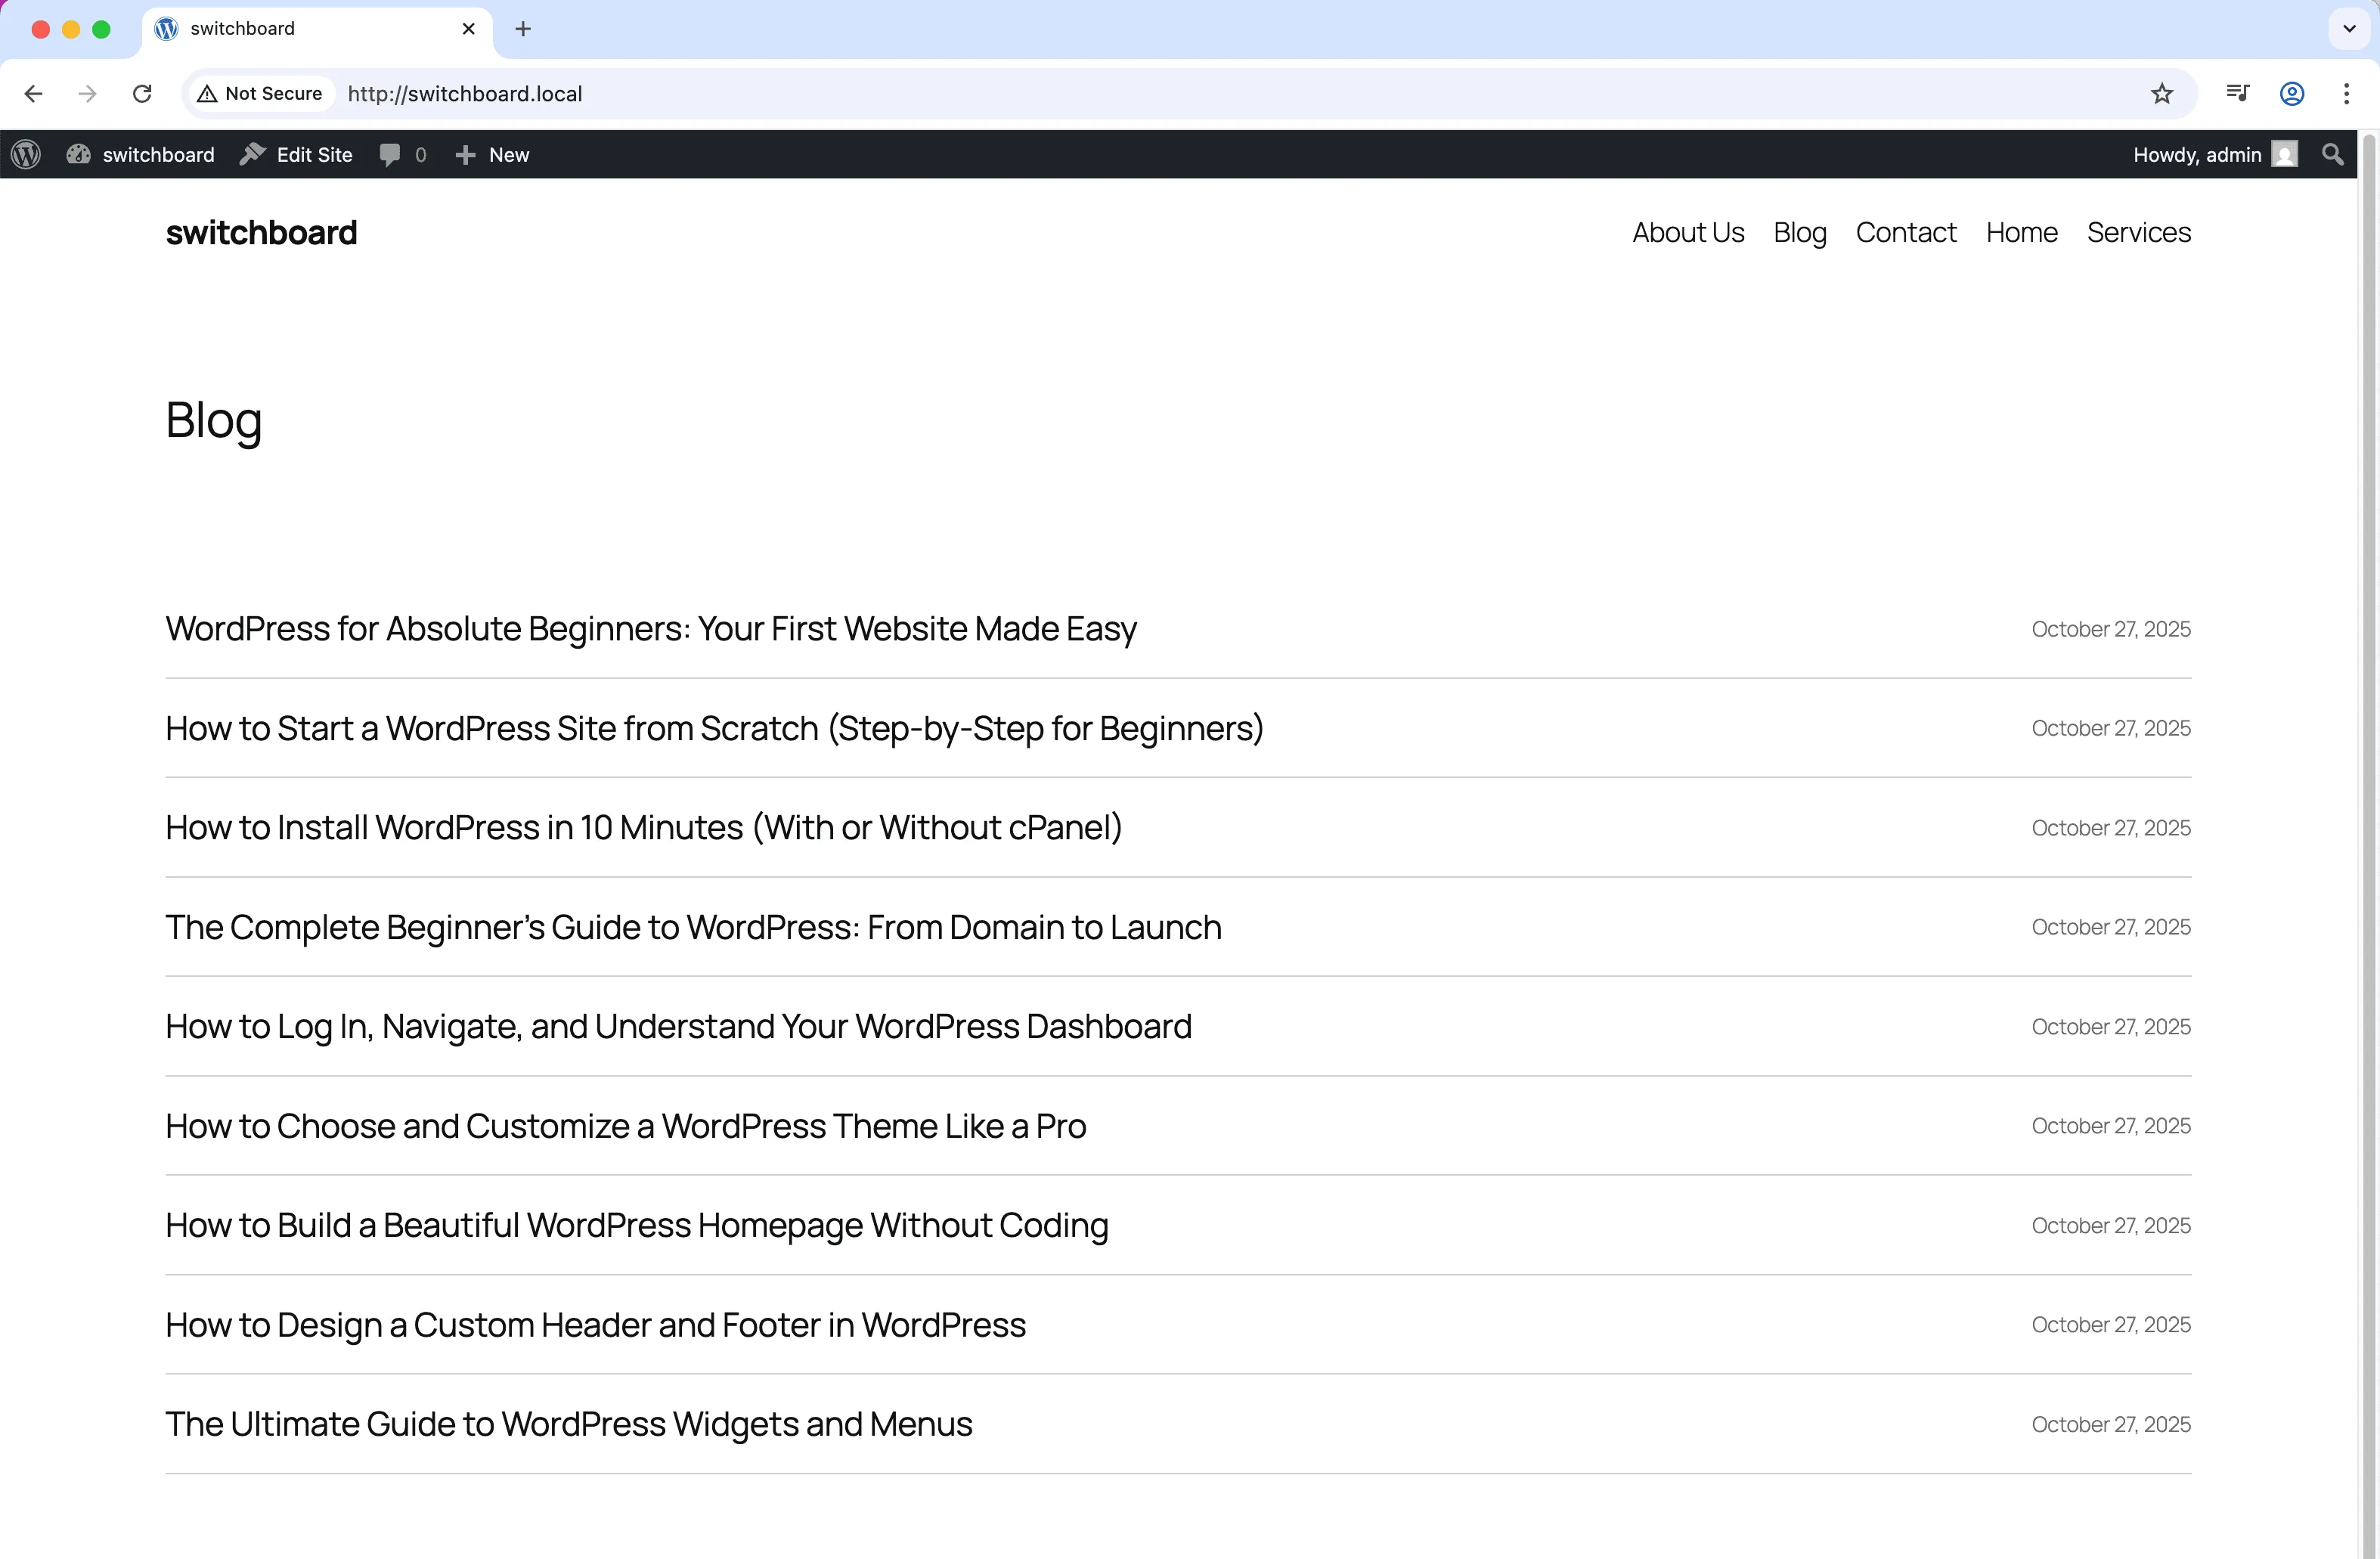
Task: Open the WordPress for Absolute Beginners post
Action: coord(650,629)
